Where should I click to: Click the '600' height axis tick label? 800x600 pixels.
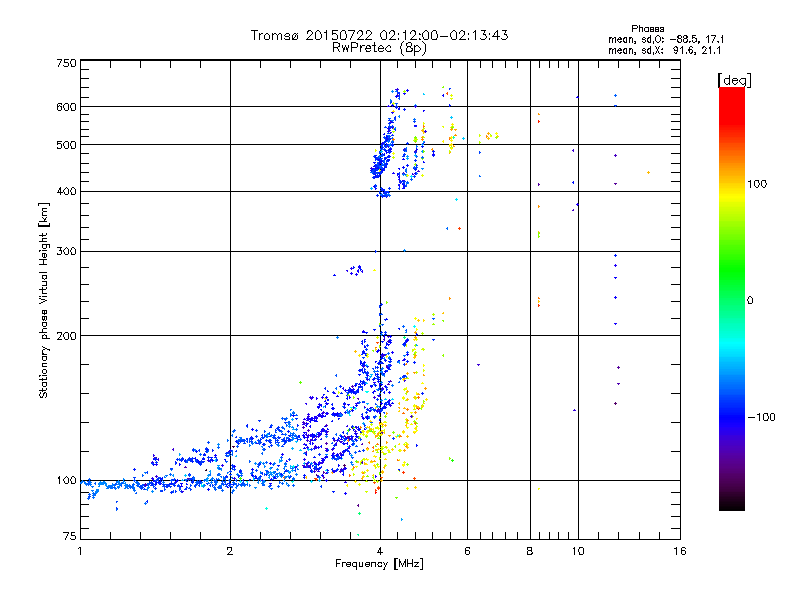[x=67, y=107]
